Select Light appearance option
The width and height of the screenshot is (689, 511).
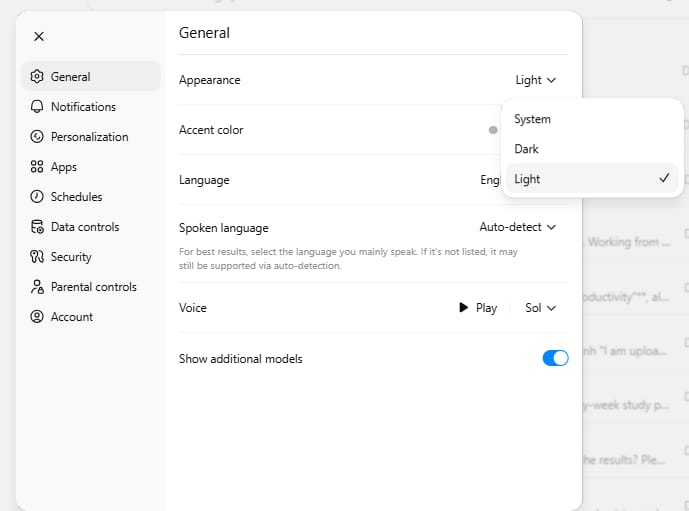click(x=592, y=179)
